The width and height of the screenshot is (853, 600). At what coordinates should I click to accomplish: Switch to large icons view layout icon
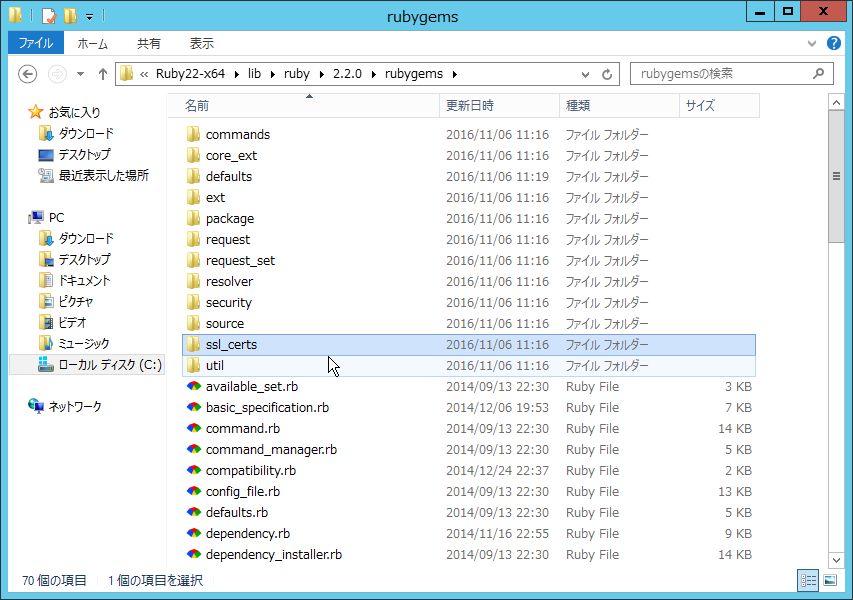click(830, 580)
